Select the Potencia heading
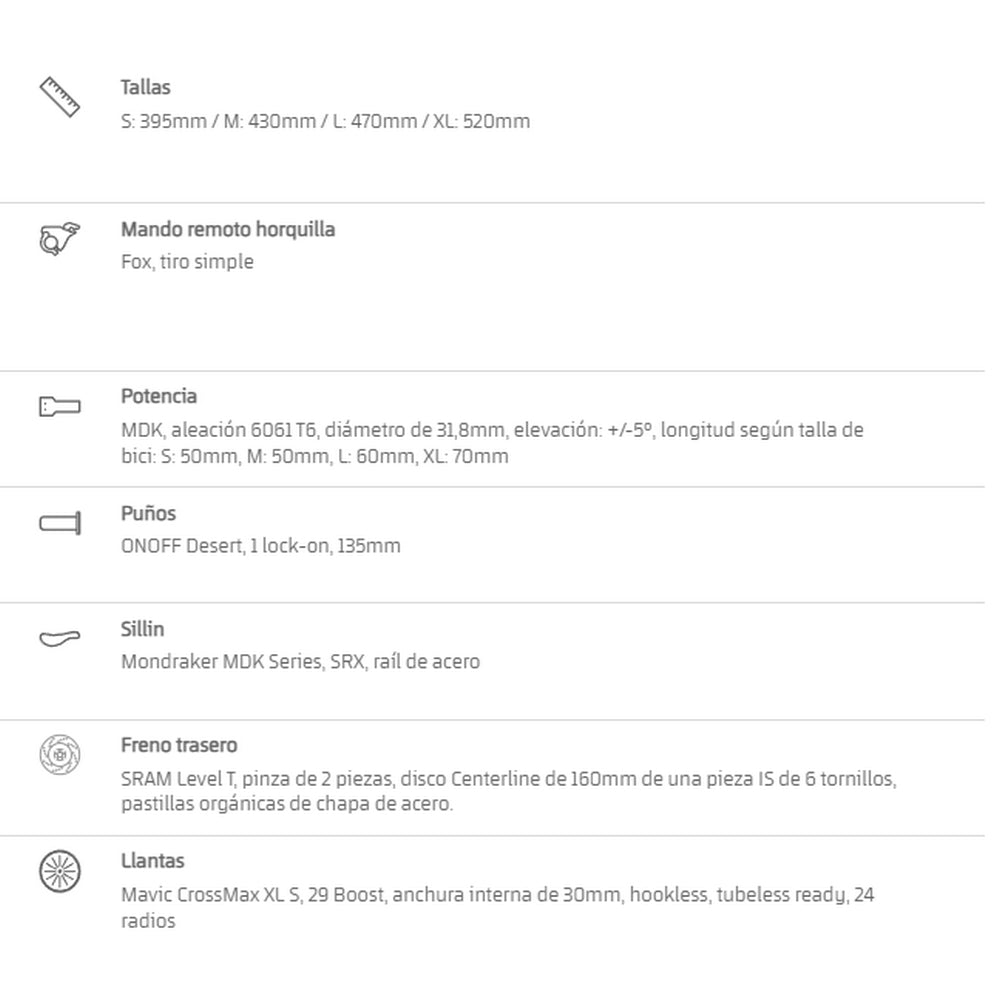The height and width of the screenshot is (1000, 1000). coord(159,396)
